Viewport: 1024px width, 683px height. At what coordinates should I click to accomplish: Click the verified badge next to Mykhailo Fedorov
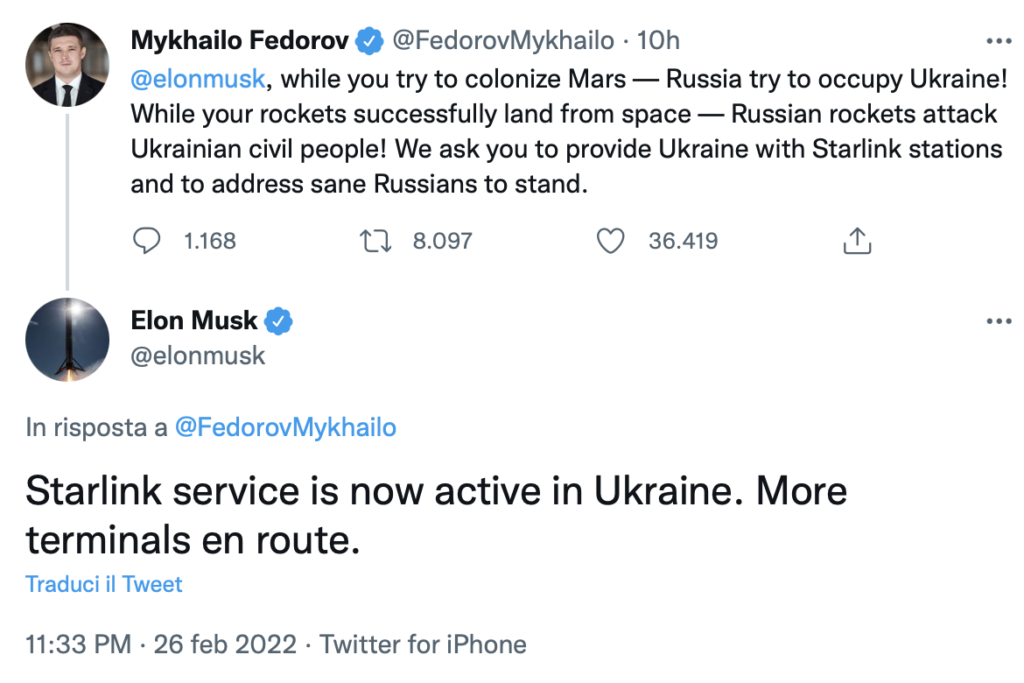(x=369, y=40)
